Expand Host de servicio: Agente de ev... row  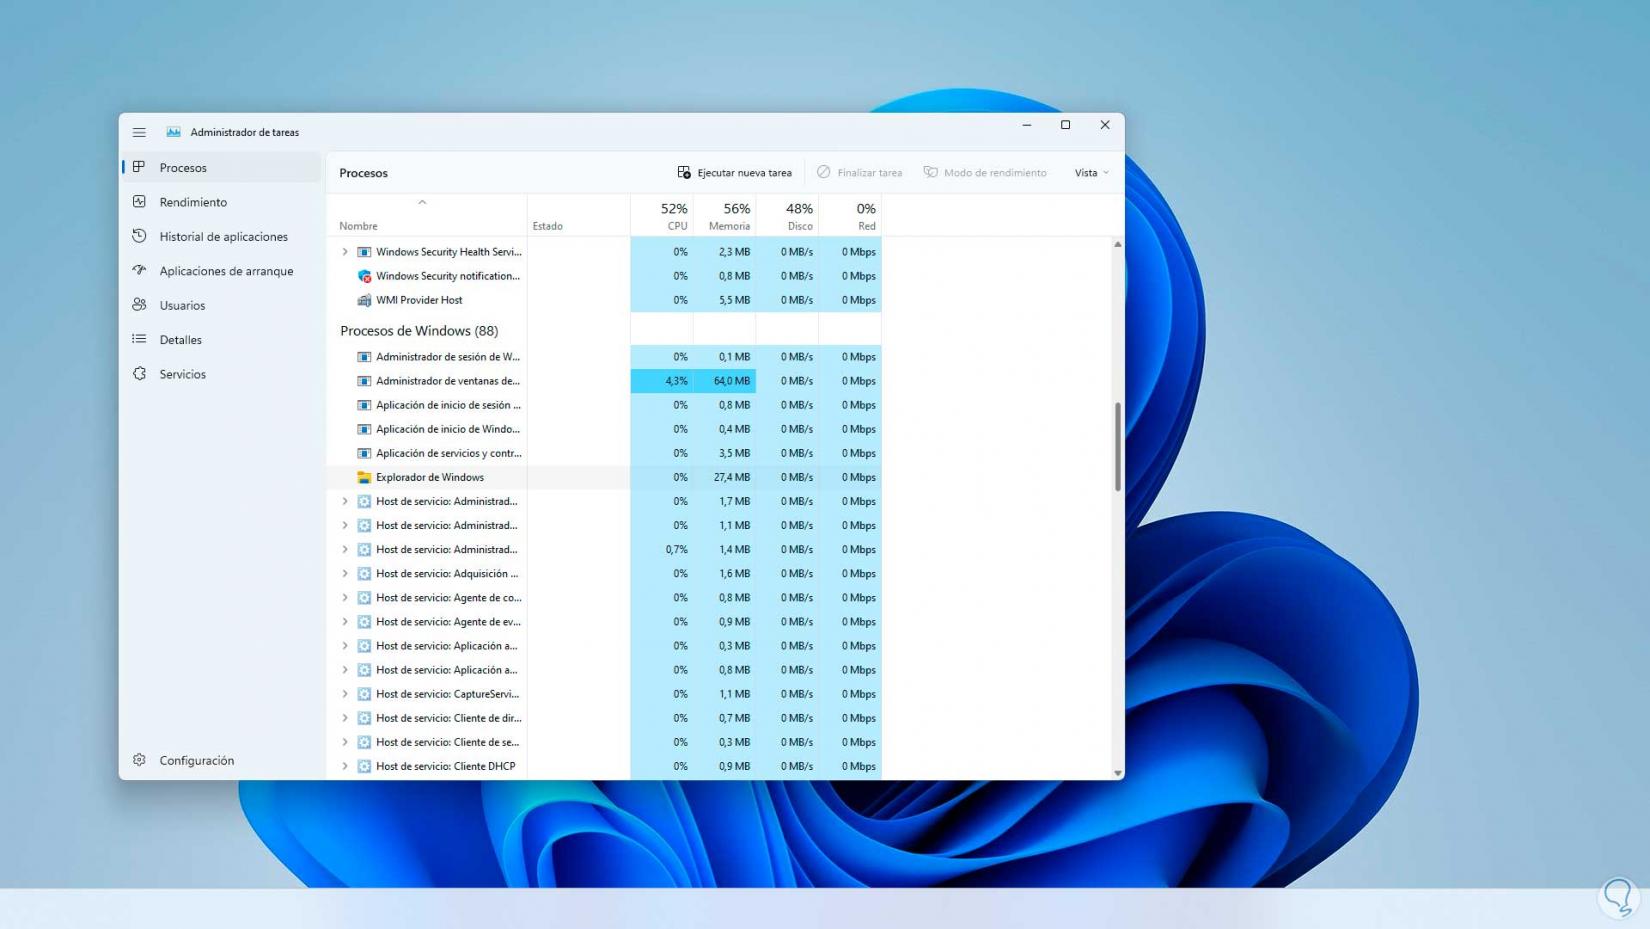(345, 622)
